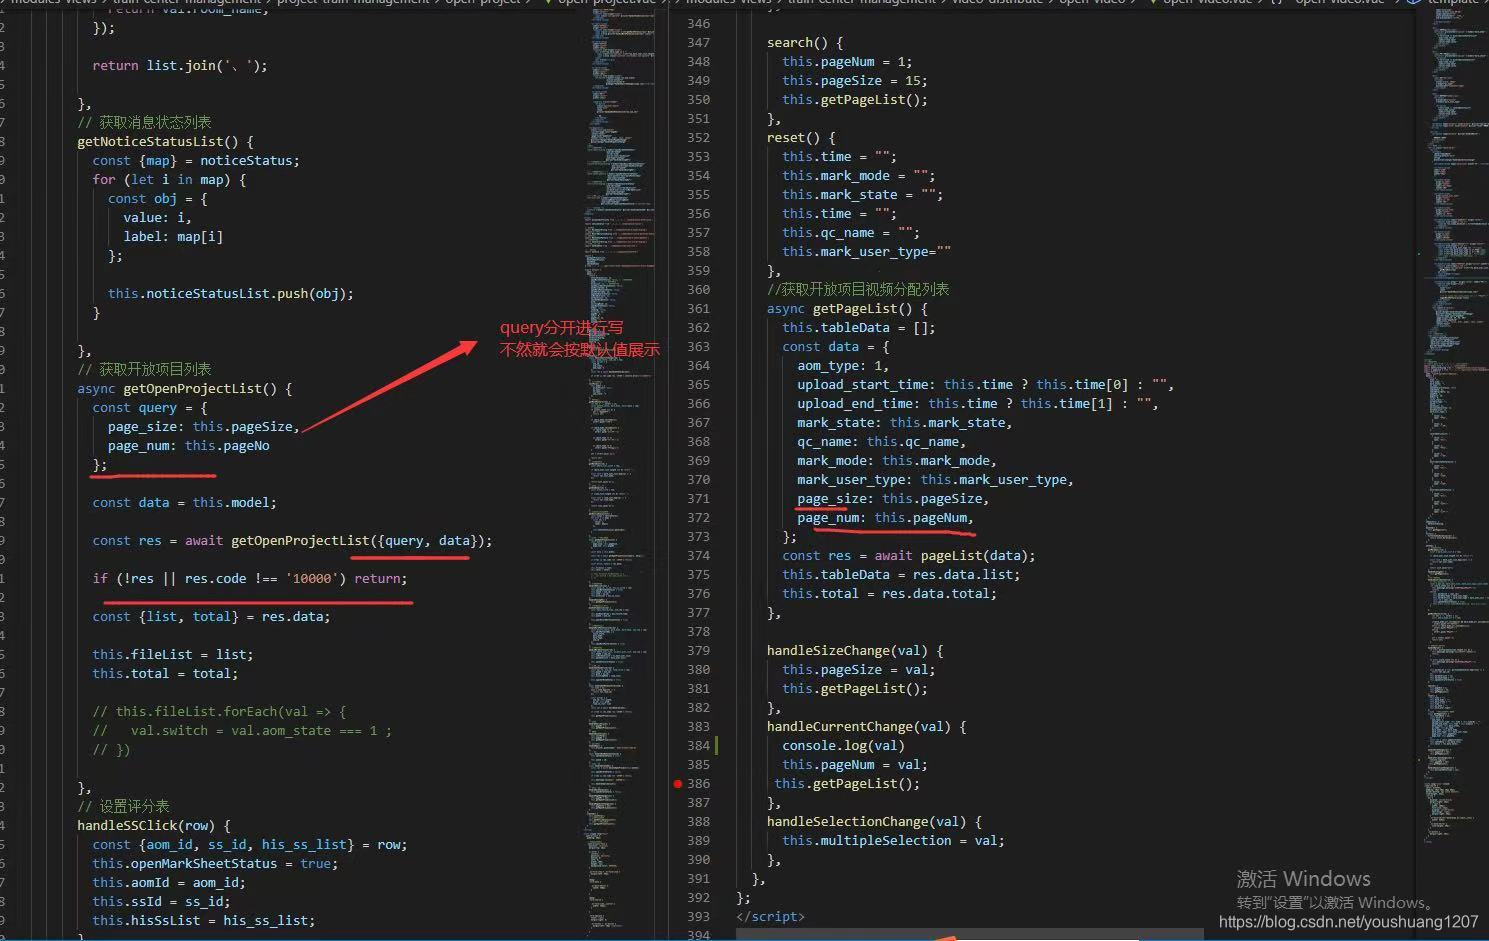Click 'const {list, total} = res.data;' line
Screen dimensions: 1489x941
click(211, 617)
